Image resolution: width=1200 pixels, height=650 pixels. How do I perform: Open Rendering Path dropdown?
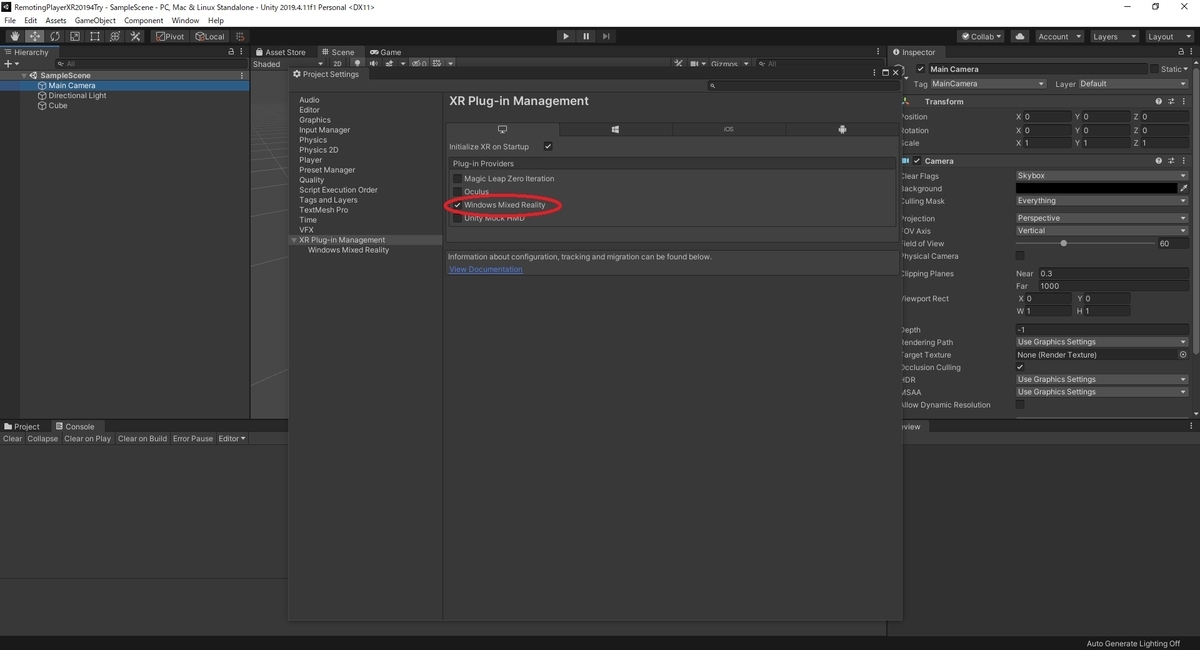point(1102,342)
